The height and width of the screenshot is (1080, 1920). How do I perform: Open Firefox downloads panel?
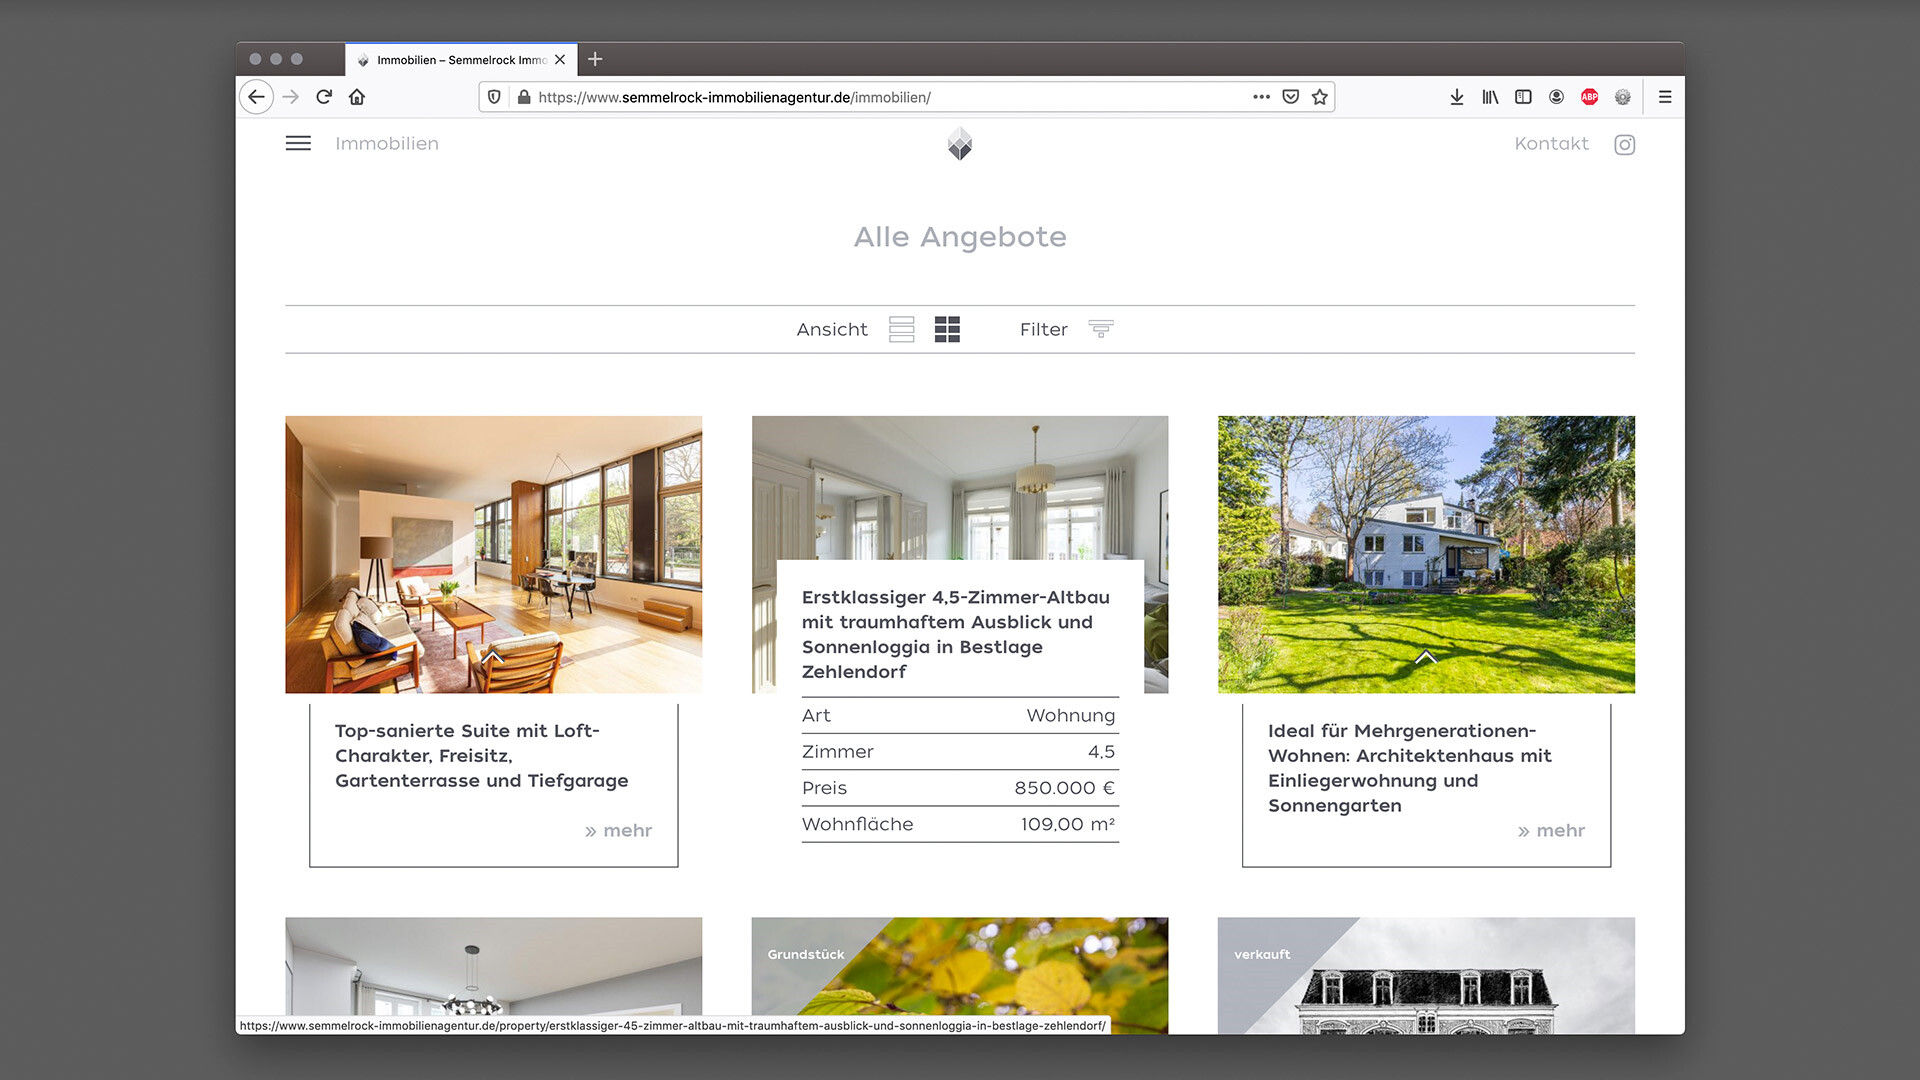[1456, 97]
